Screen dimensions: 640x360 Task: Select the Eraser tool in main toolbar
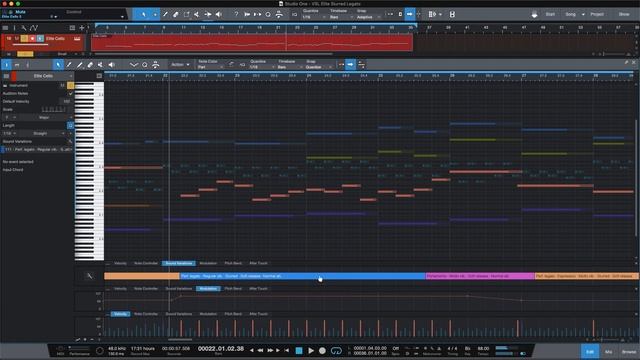pyautogui.click(x=176, y=14)
